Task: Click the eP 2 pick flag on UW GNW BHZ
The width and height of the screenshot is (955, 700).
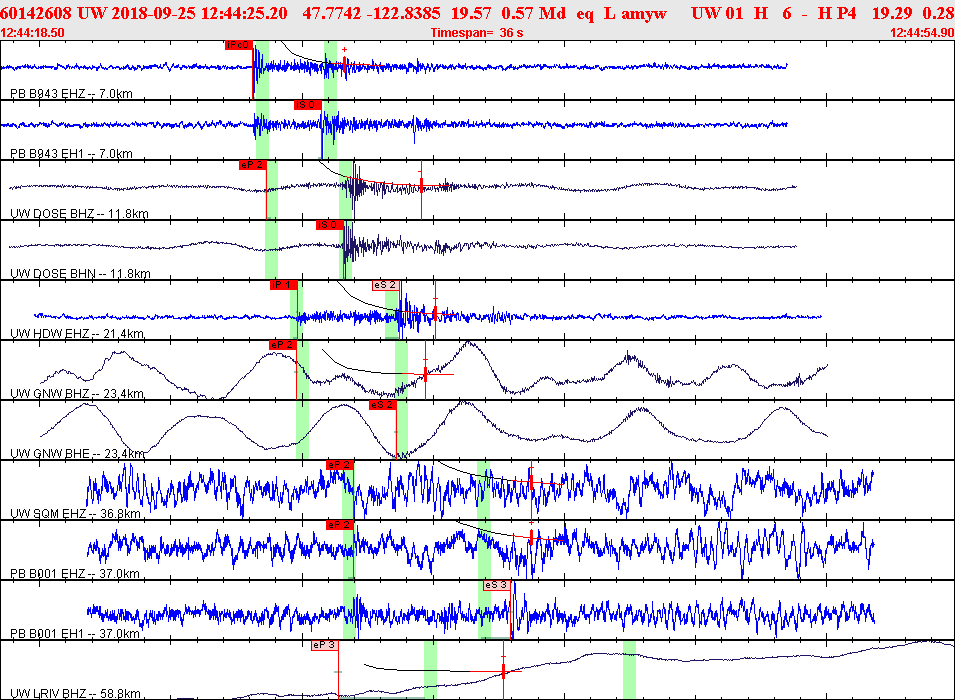Action: 283,345
